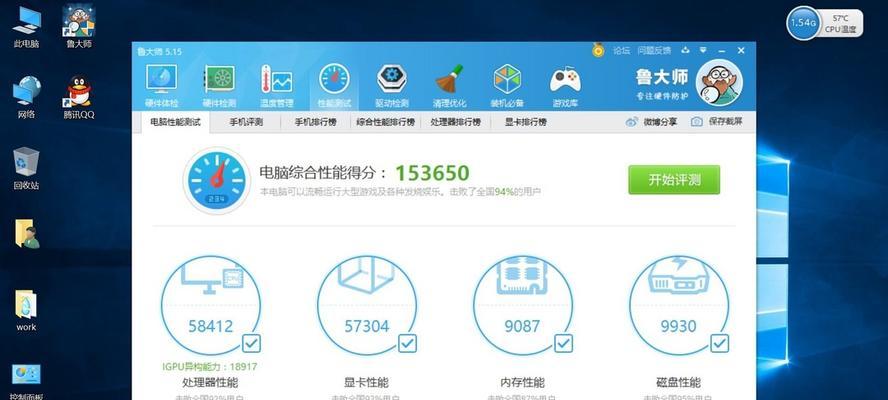The width and height of the screenshot is (888, 400).
Task: Open the user folder desktop icon
Action: pyautogui.click(x=27, y=233)
